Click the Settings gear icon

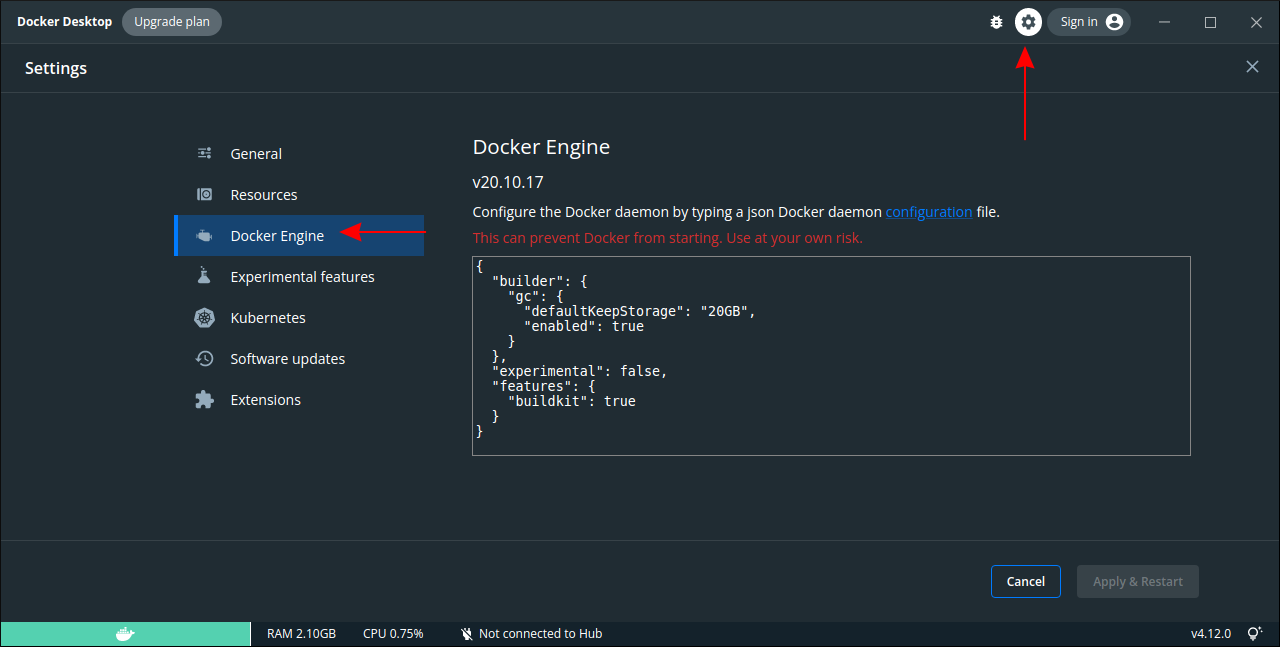coord(1028,21)
